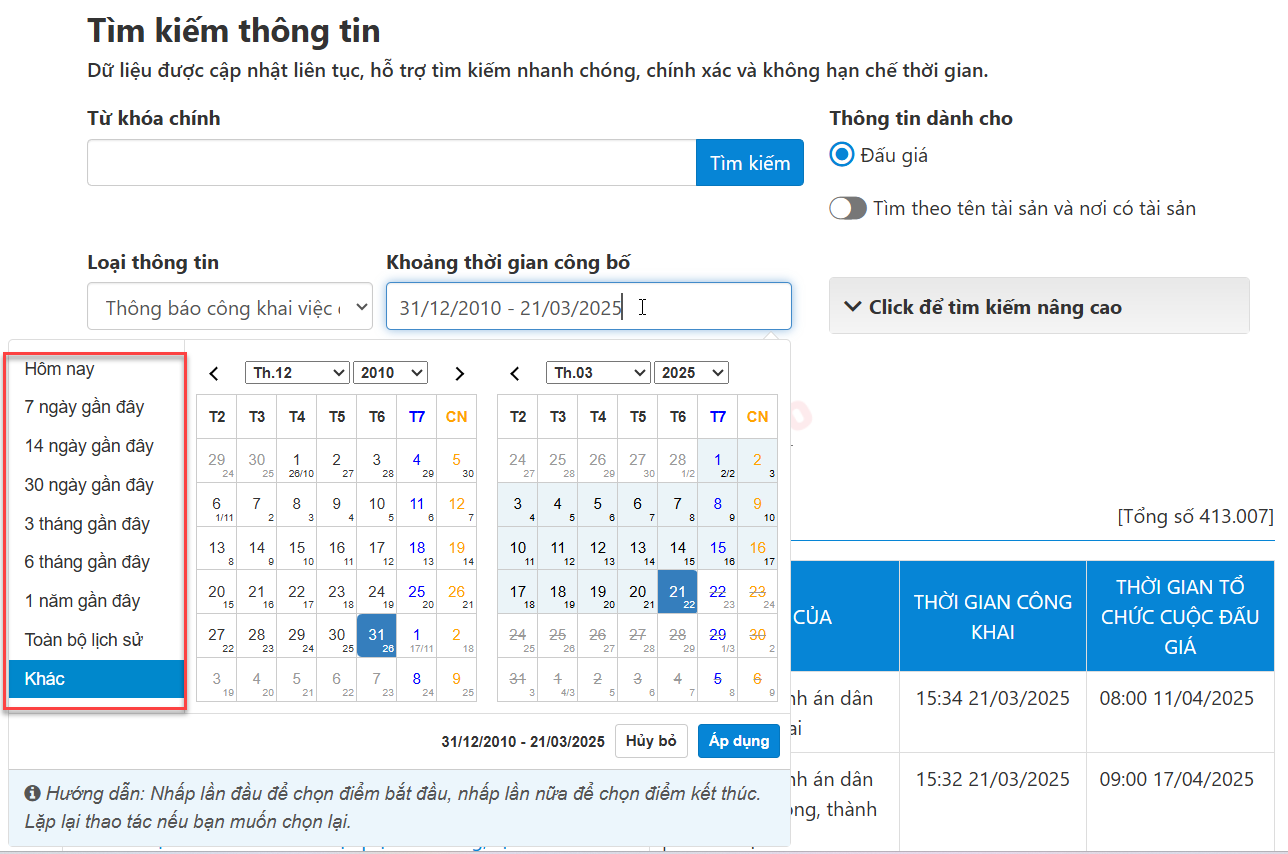The image size is (1288, 854).
Task: Choose 6 tháng gần đây preset
Action: [96, 562]
